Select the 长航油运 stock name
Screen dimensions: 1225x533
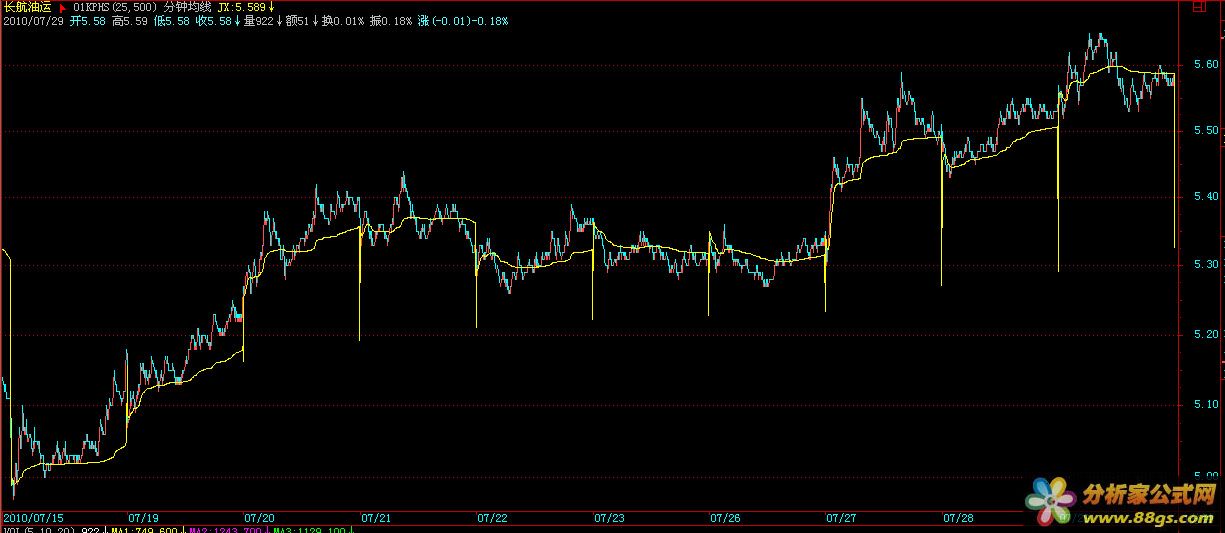point(27,7)
